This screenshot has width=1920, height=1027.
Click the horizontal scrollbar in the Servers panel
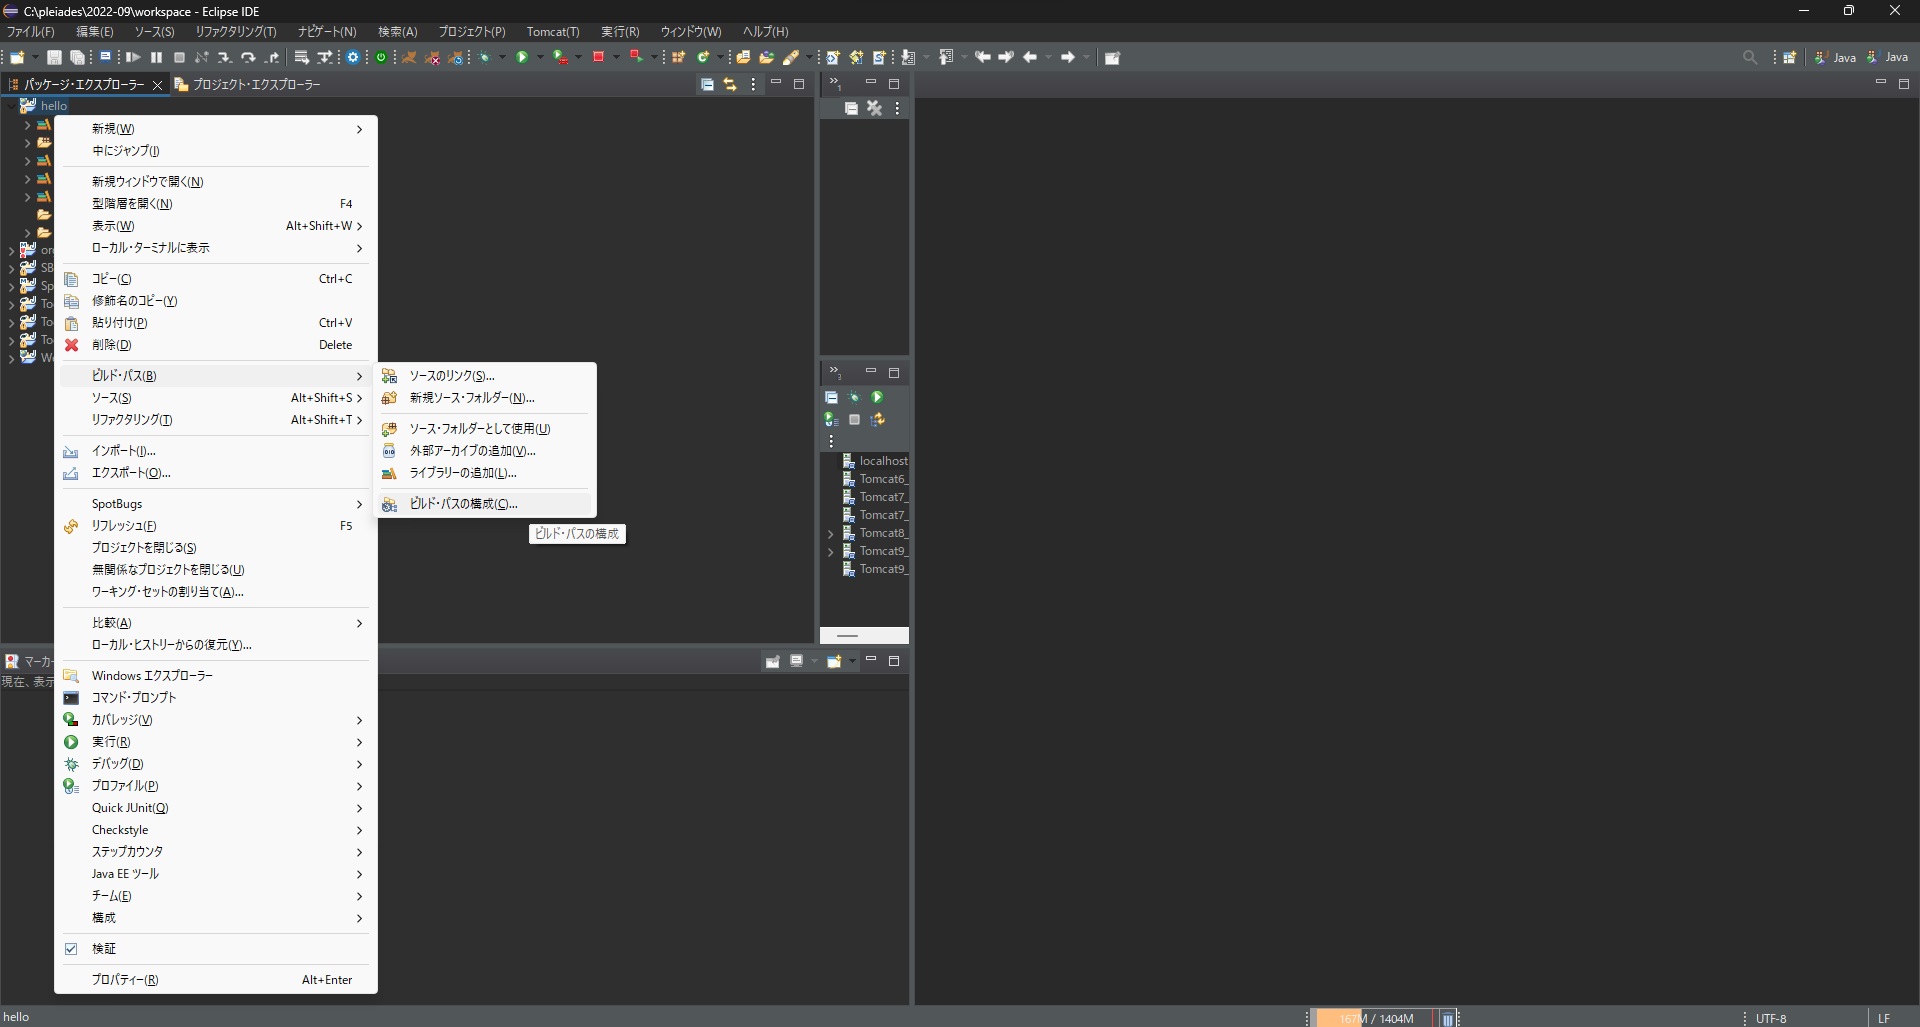(x=847, y=636)
